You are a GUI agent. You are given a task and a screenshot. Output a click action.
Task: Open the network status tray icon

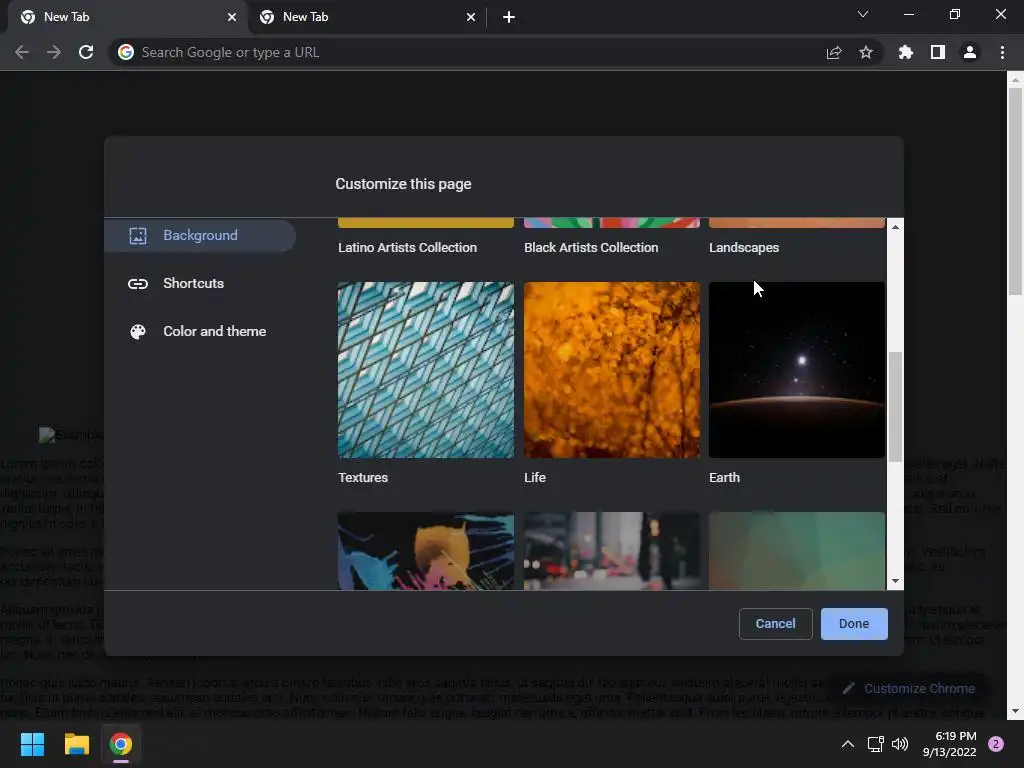pos(875,744)
